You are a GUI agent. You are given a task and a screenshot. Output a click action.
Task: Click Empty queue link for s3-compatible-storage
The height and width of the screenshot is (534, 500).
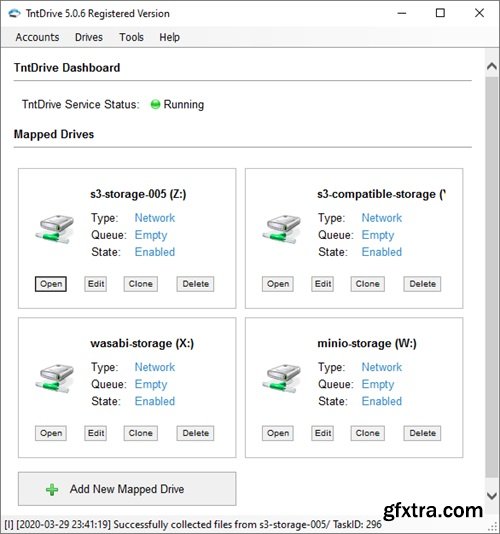coord(378,235)
